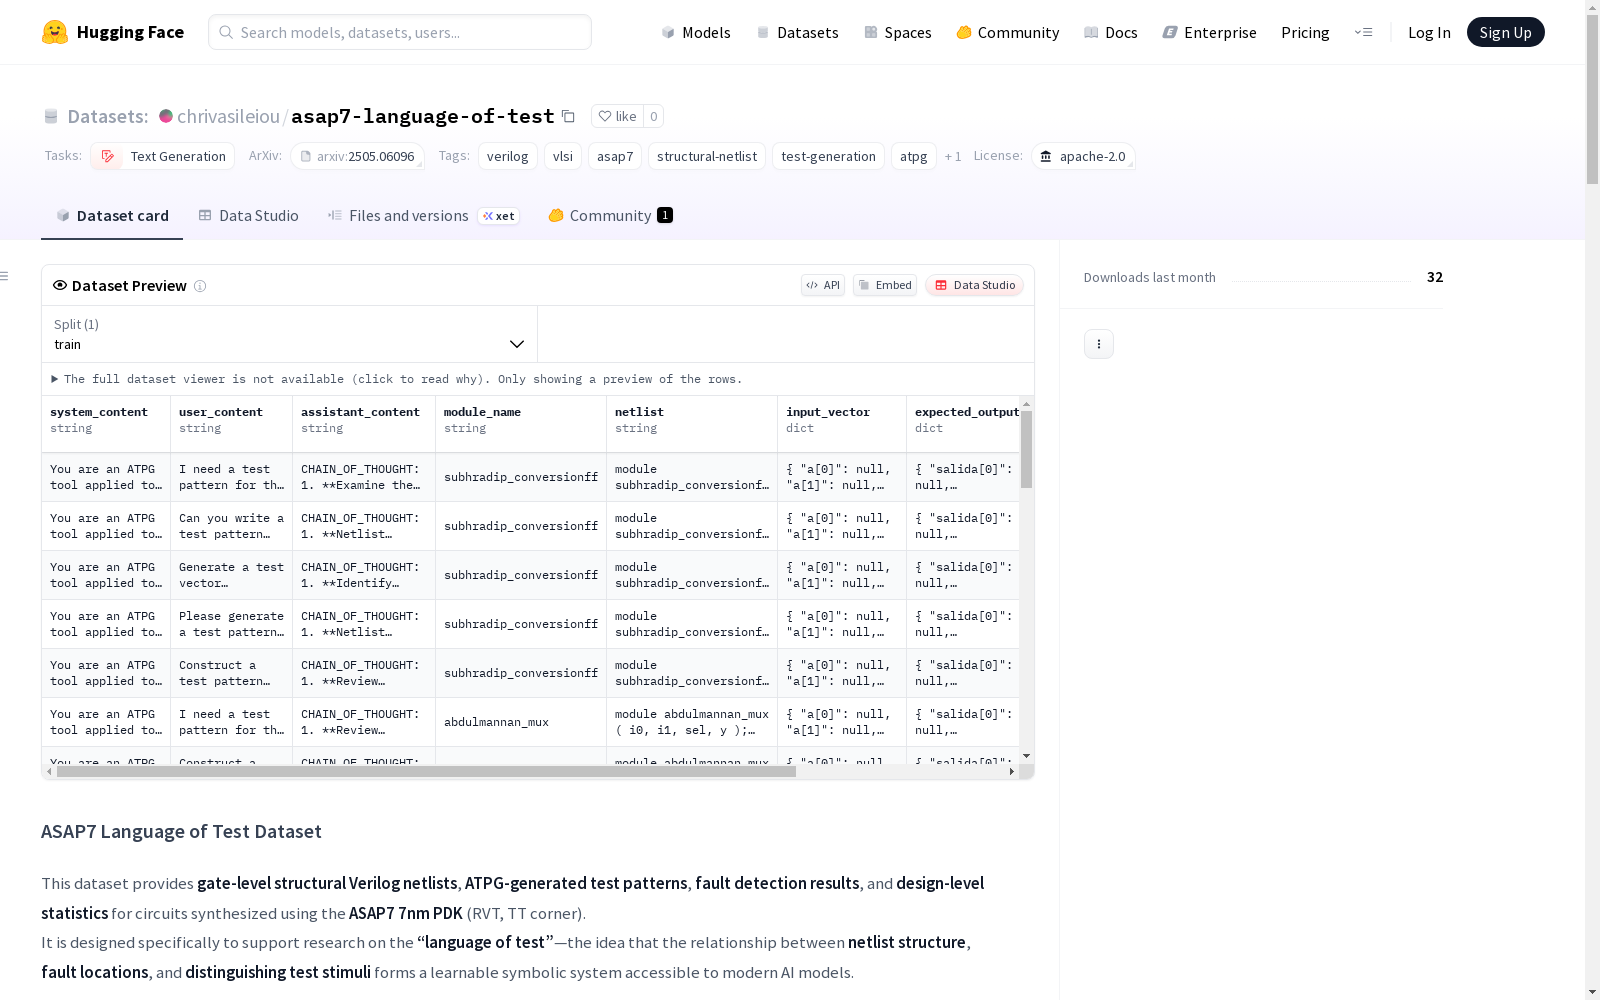1600x1000 pixels.
Task: Click the 'Can you write a test pattern' cell
Action: (x=231, y=526)
